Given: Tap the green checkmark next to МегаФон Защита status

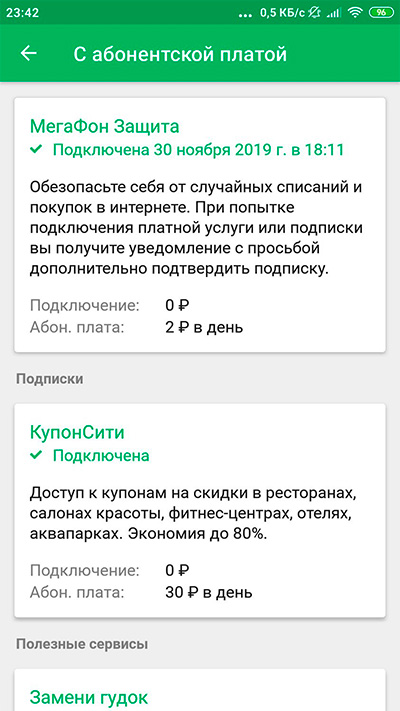Looking at the screenshot, I should [x=36, y=149].
